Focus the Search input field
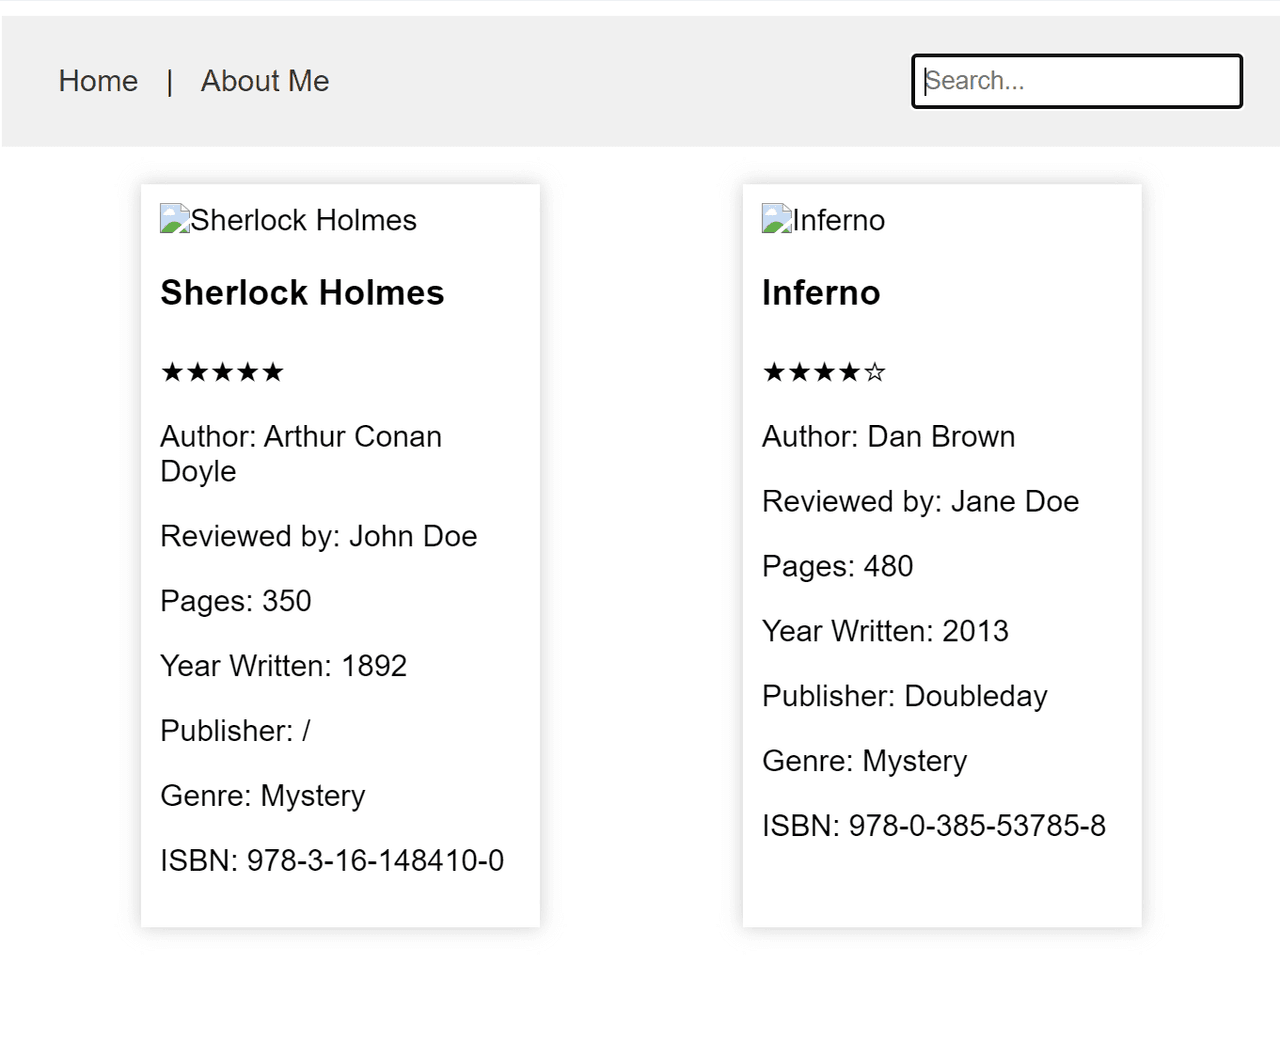The width and height of the screenshot is (1280, 1056). [1076, 81]
